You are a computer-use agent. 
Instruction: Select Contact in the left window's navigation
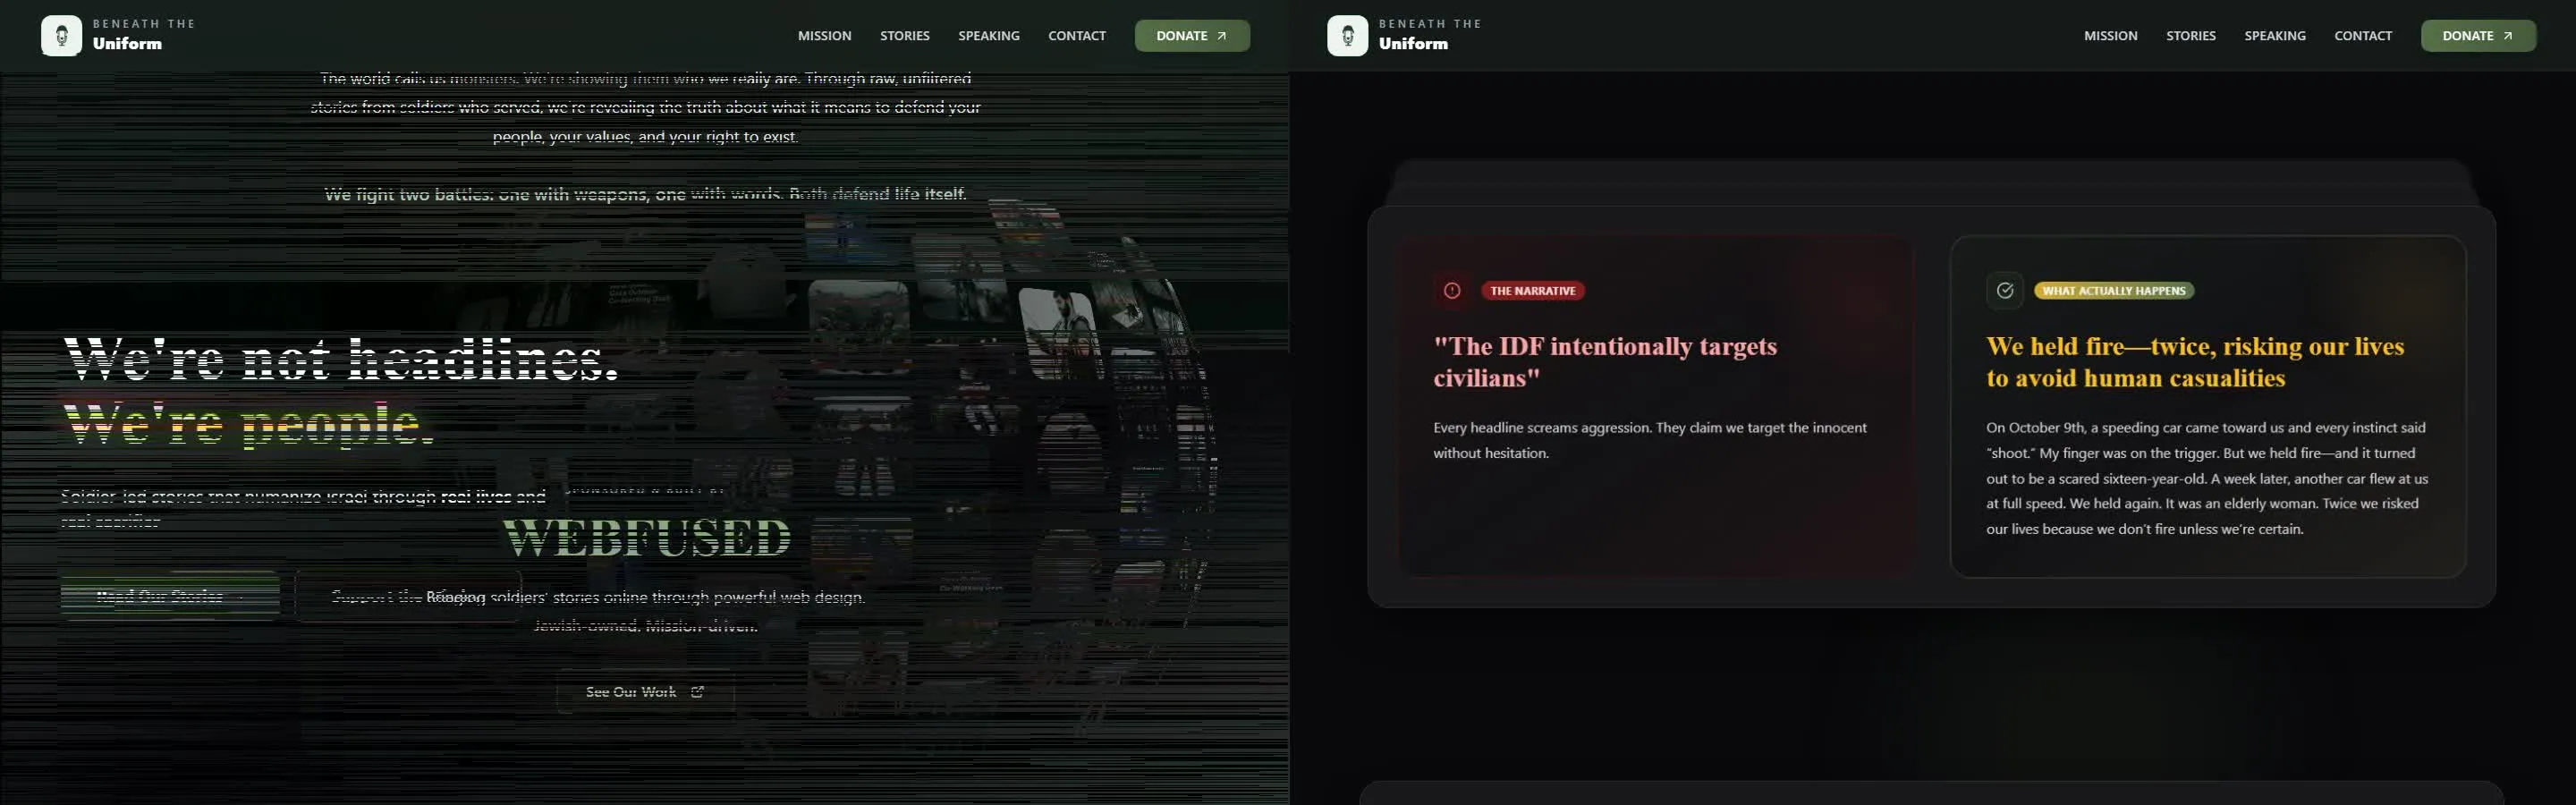1076,36
